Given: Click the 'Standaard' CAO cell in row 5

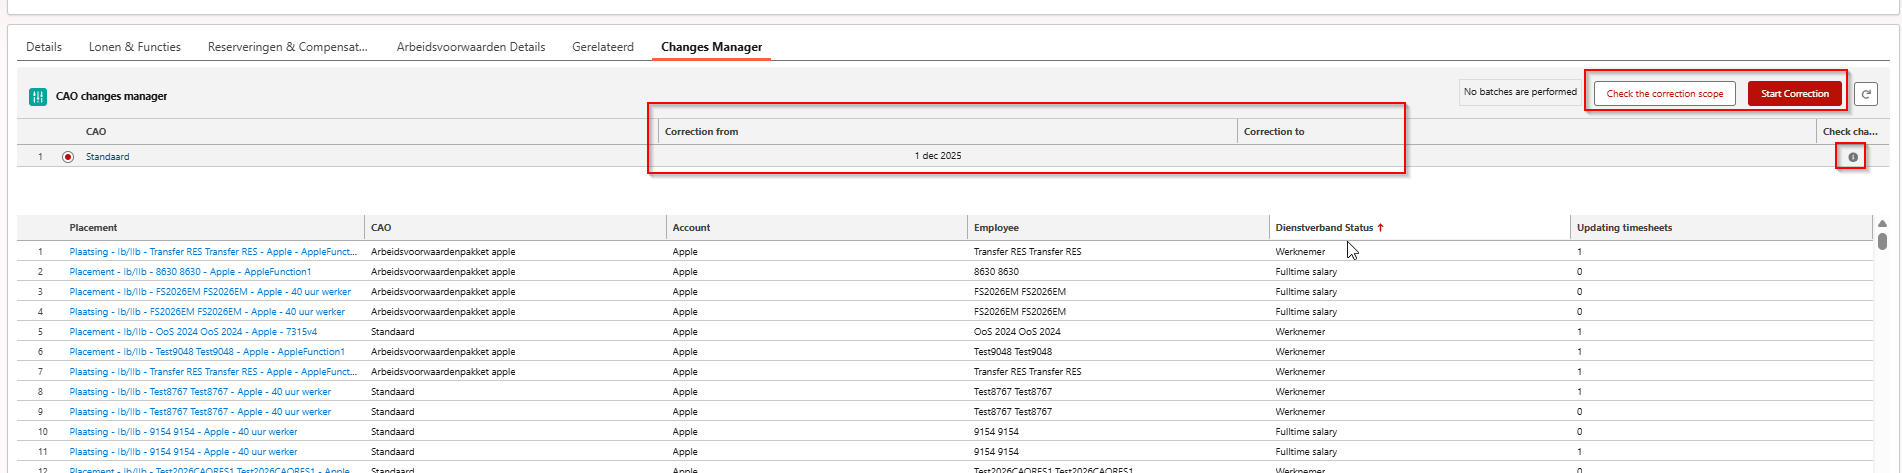Looking at the screenshot, I should click(x=392, y=332).
